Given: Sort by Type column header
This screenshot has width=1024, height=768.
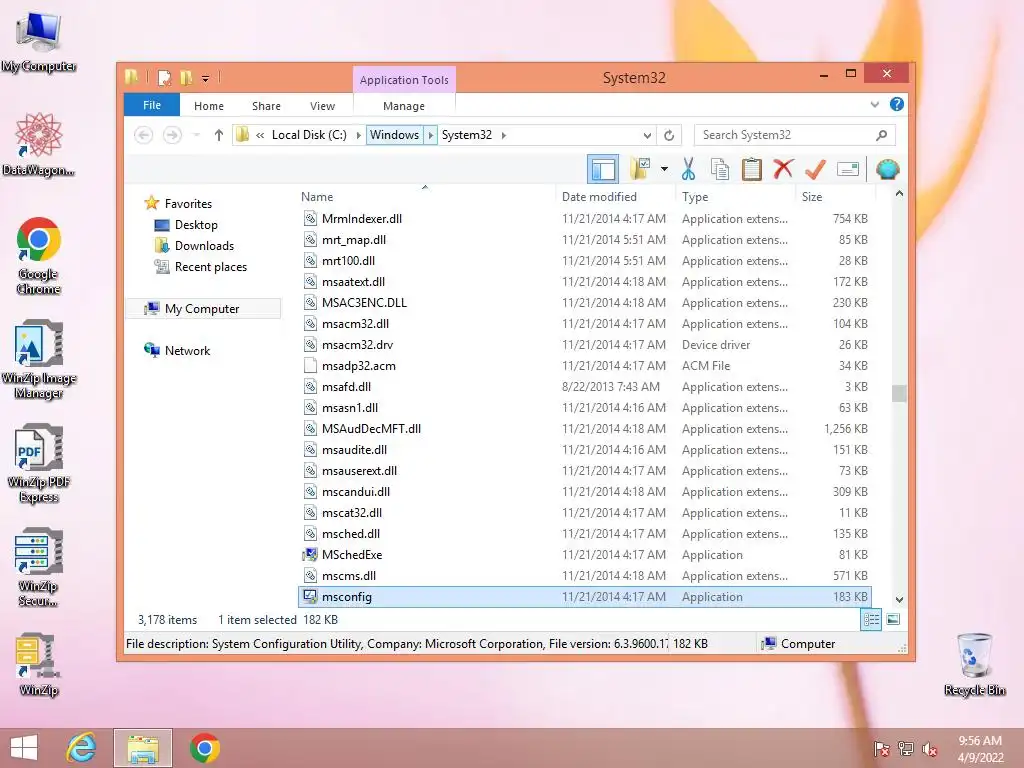Looking at the screenshot, I should (x=695, y=197).
